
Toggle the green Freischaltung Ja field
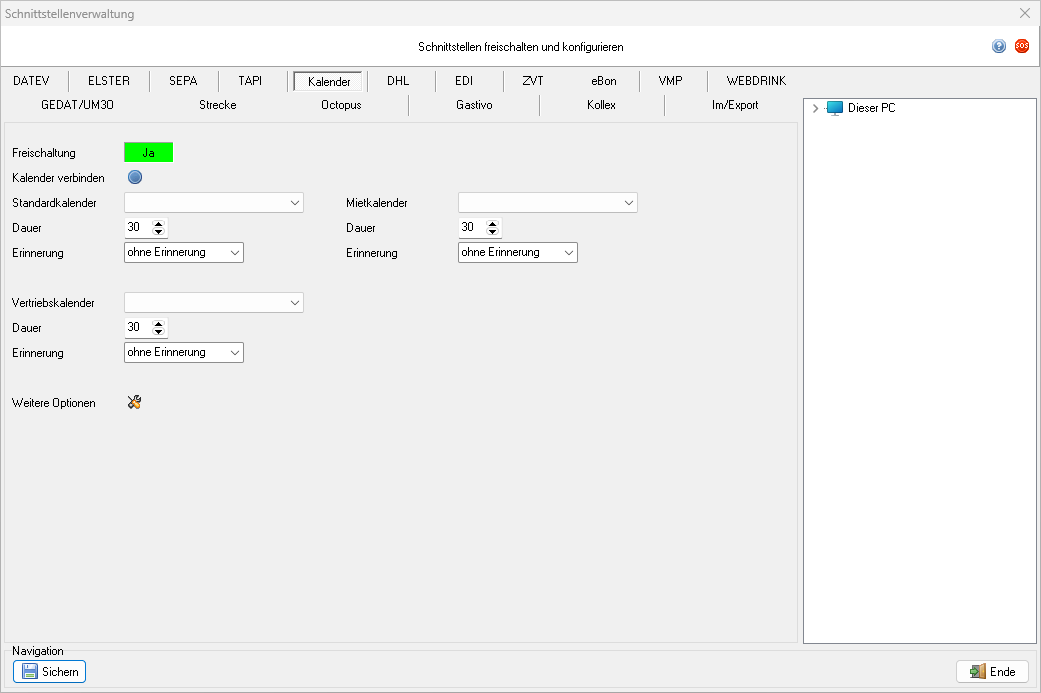[148, 152]
